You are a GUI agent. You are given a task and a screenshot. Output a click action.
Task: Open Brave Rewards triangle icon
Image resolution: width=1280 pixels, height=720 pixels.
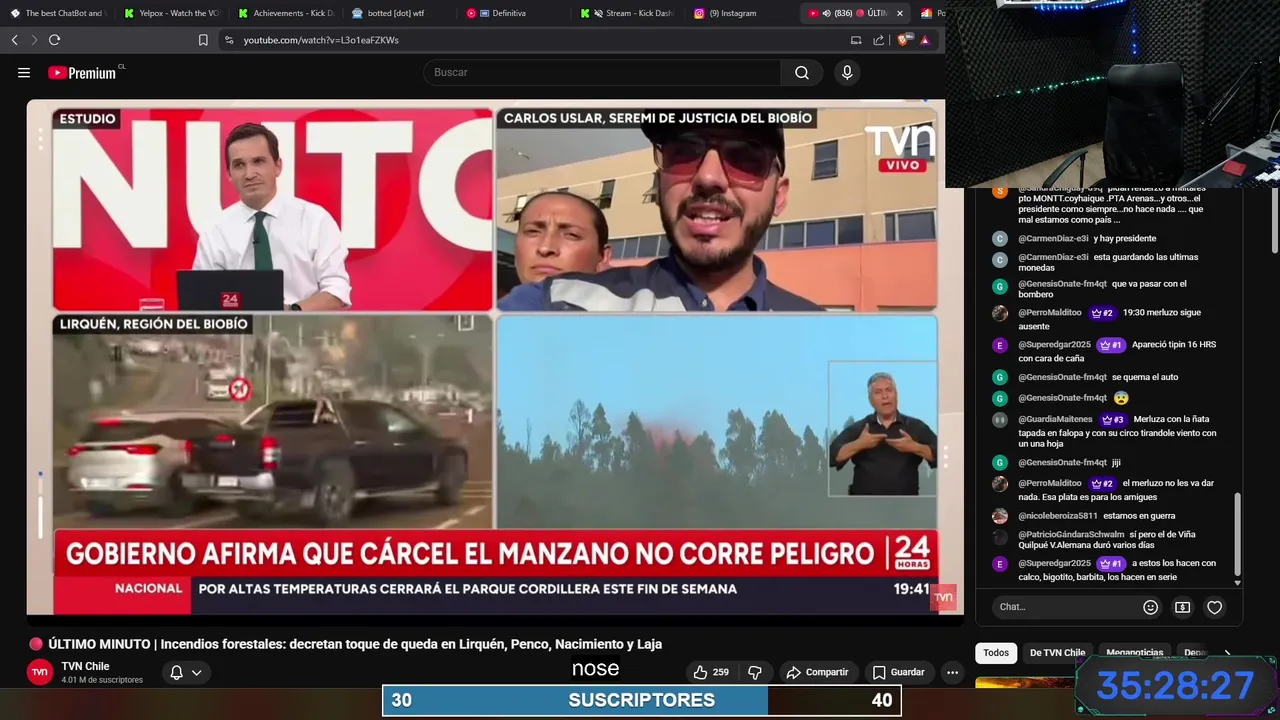[925, 40]
